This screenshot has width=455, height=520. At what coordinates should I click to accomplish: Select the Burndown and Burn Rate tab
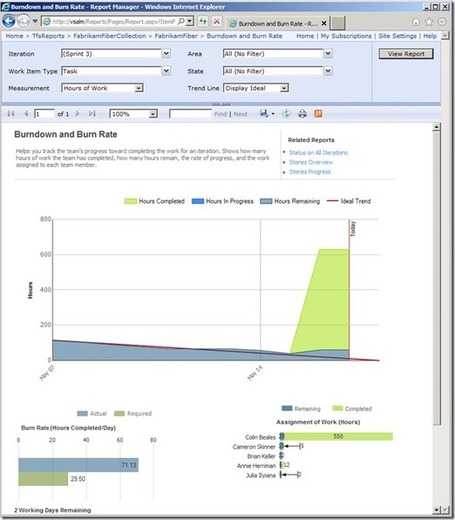pyautogui.click(x=278, y=24)
